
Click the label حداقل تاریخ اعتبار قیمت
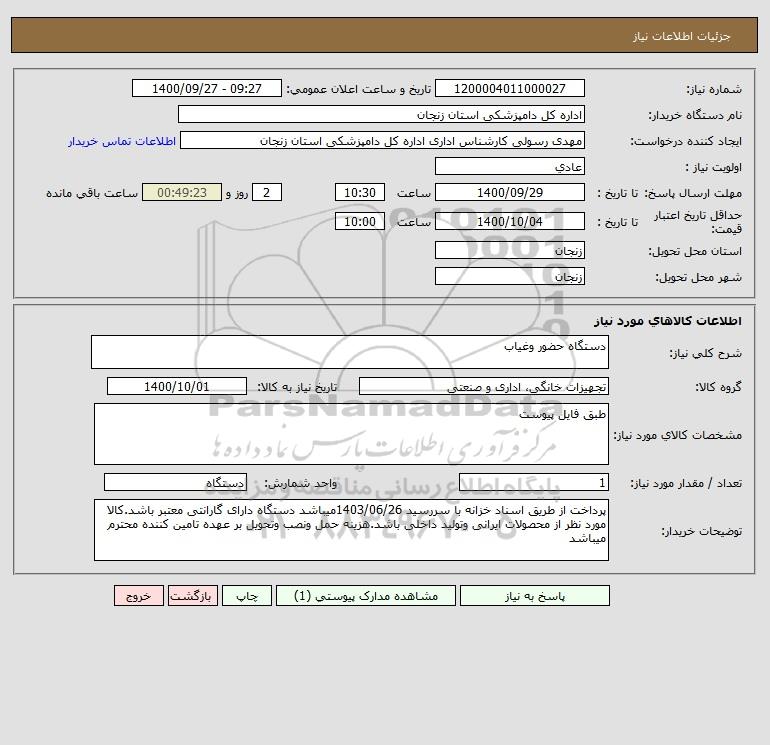[698, 222]
